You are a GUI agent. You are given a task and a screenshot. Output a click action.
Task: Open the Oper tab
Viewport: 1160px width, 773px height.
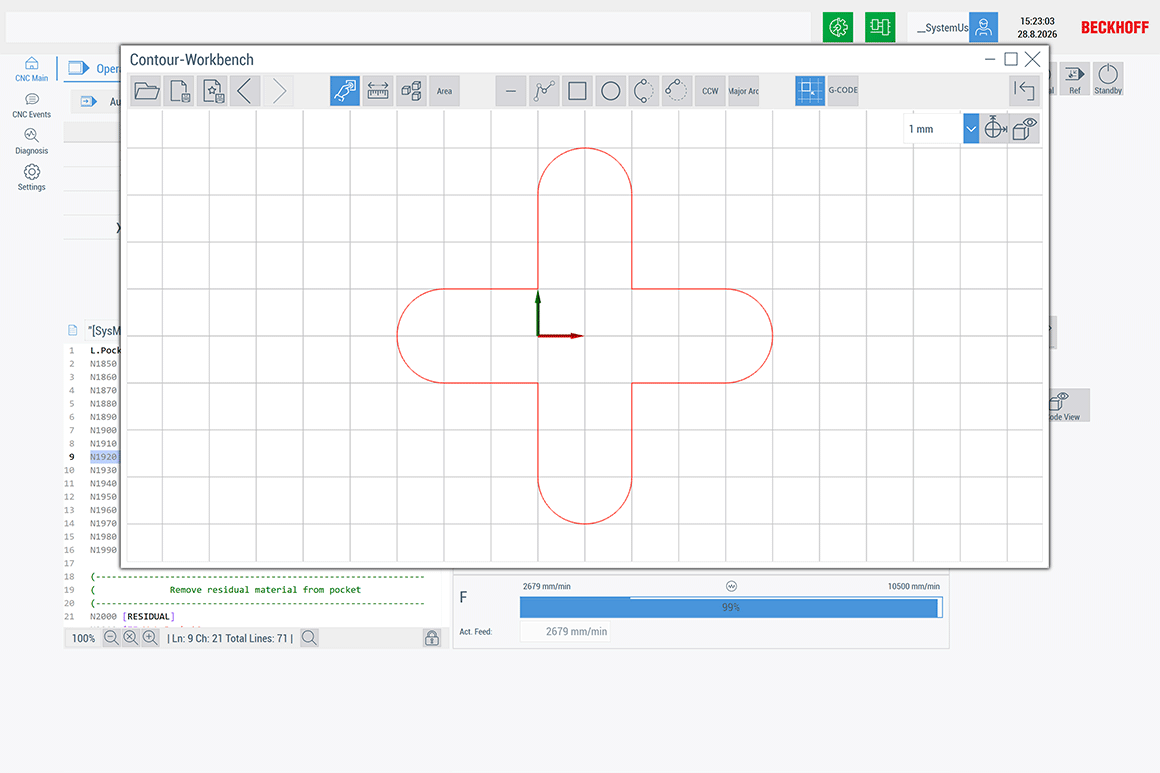tap(93, 68)
